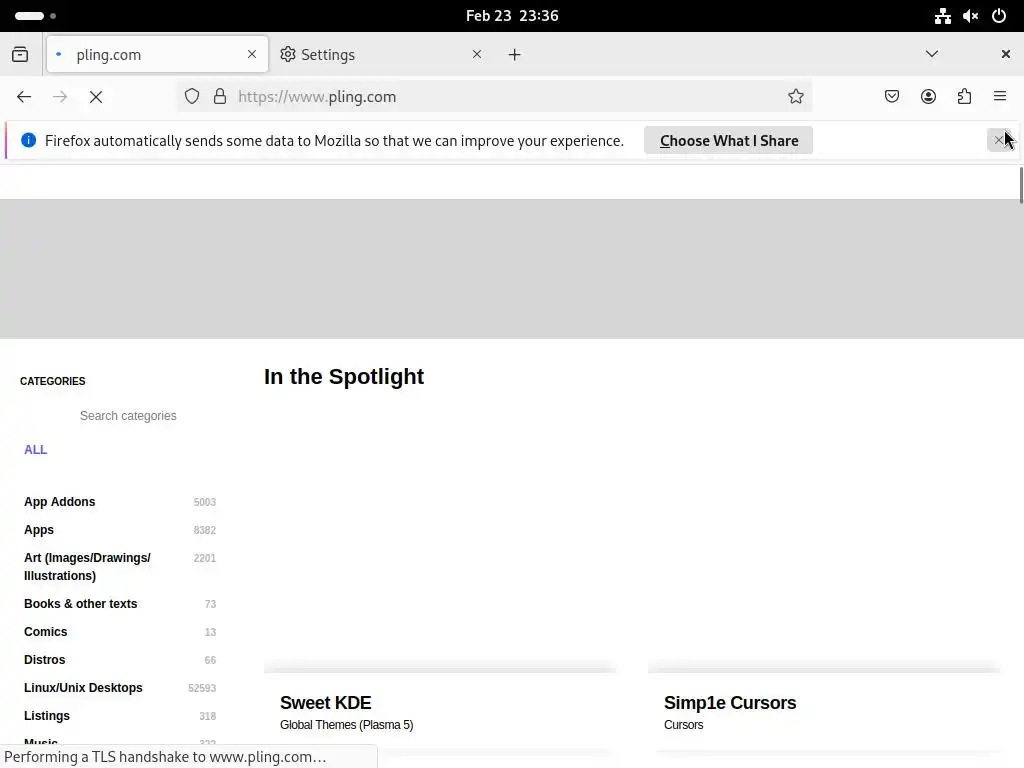Open the Firefox account icon
Image resolution: width=1024 pixels, height=768 pixels.
click(928, 97)
